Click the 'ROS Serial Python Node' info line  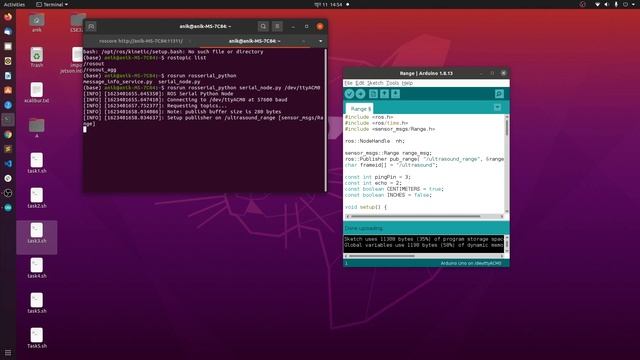(x=158, y=93)
